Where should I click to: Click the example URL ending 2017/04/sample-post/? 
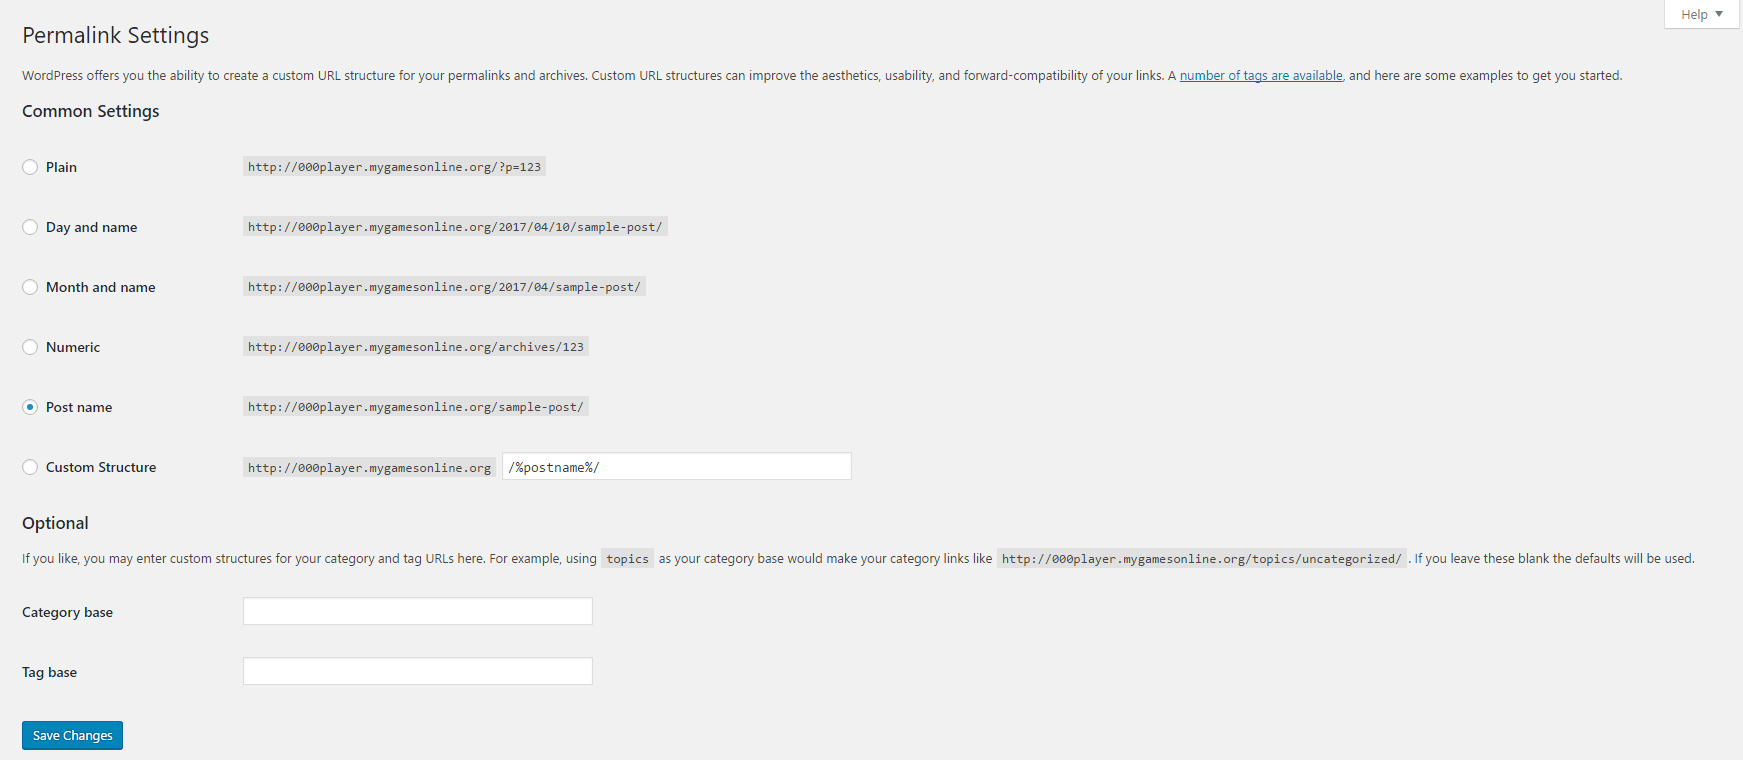(444, 287)
